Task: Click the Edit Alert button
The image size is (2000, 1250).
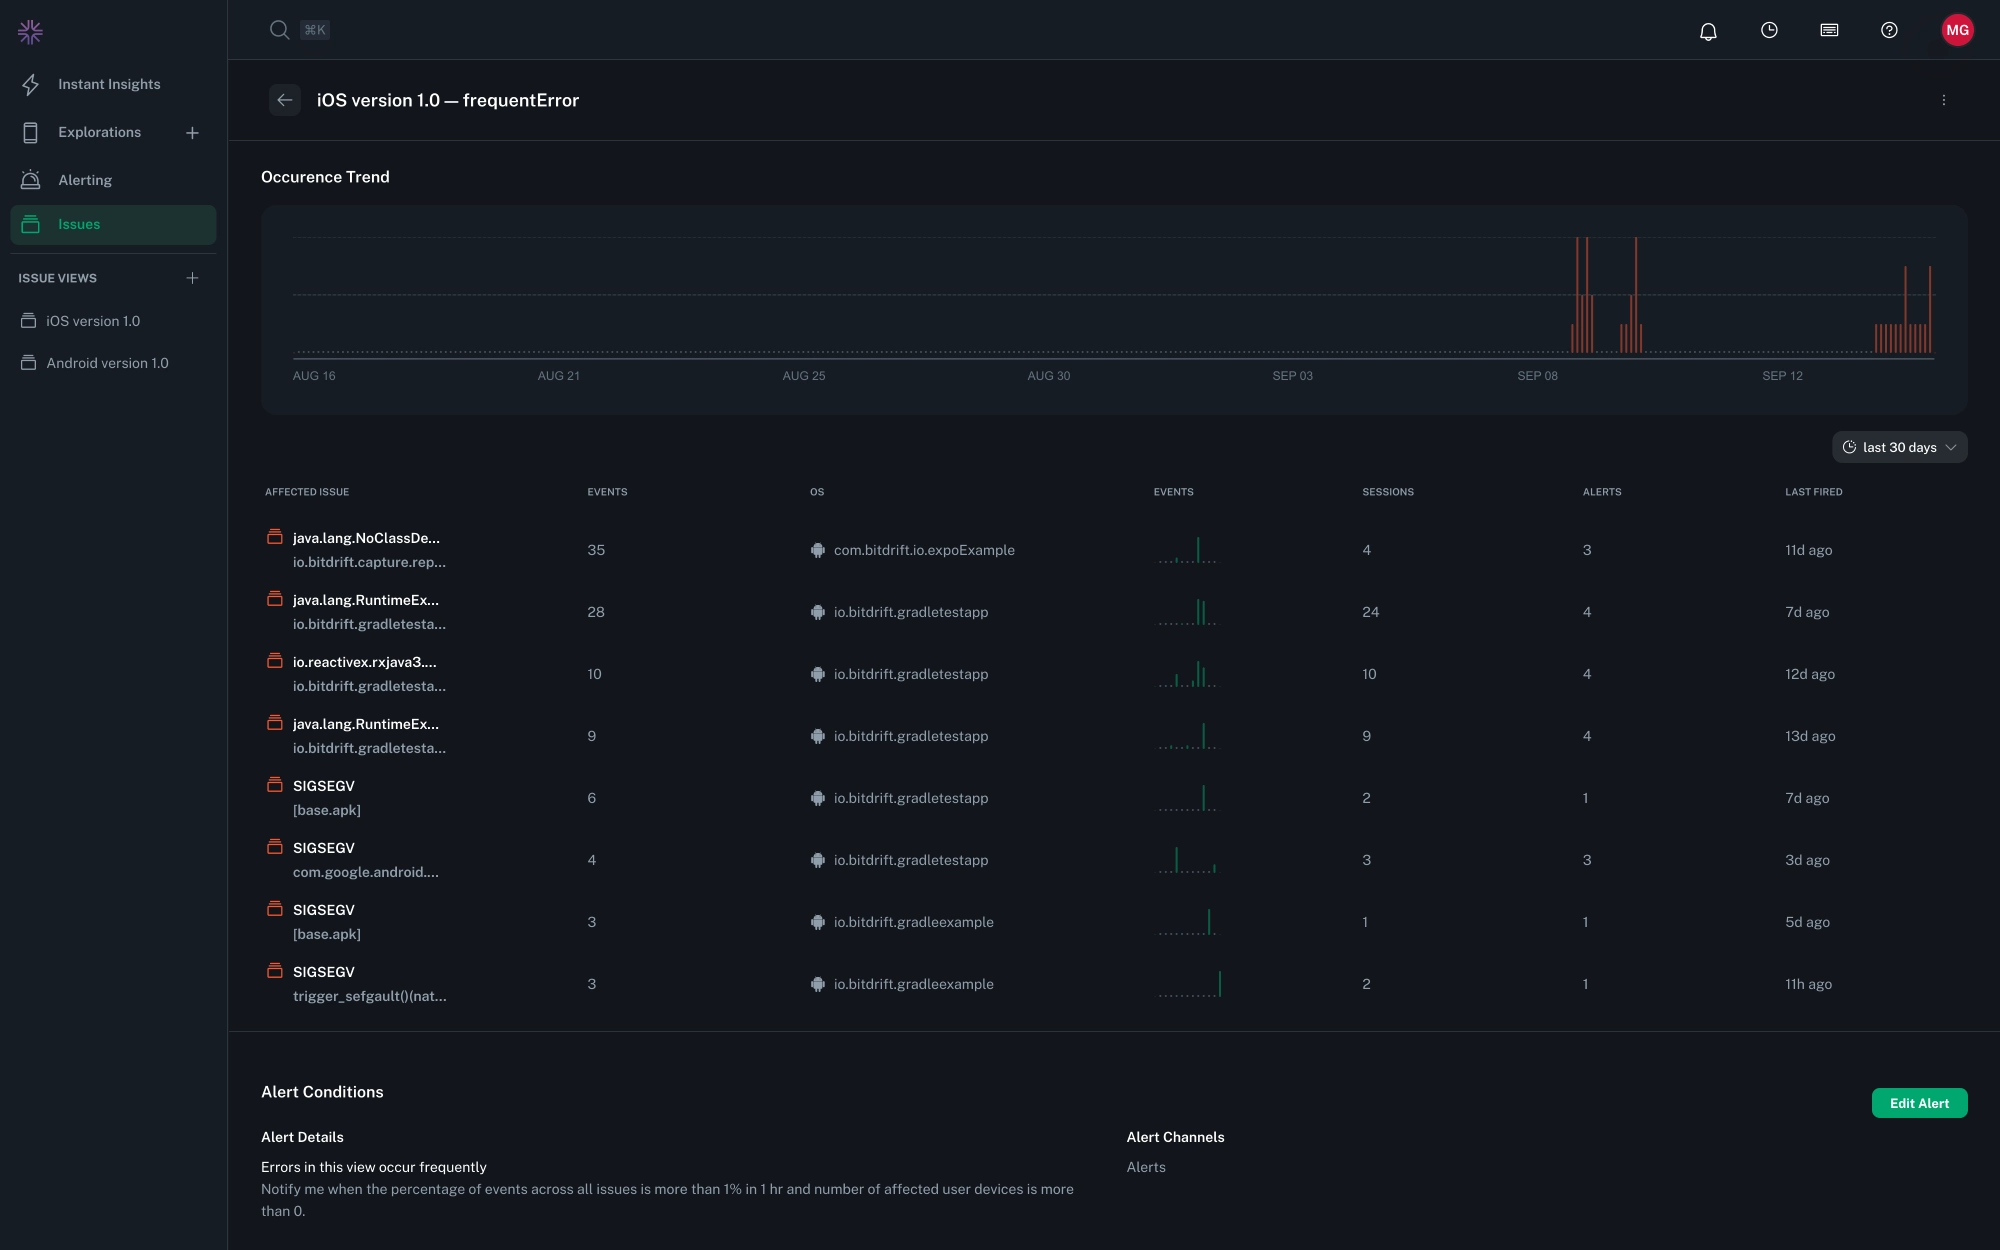Action: pos(1918,1103)
